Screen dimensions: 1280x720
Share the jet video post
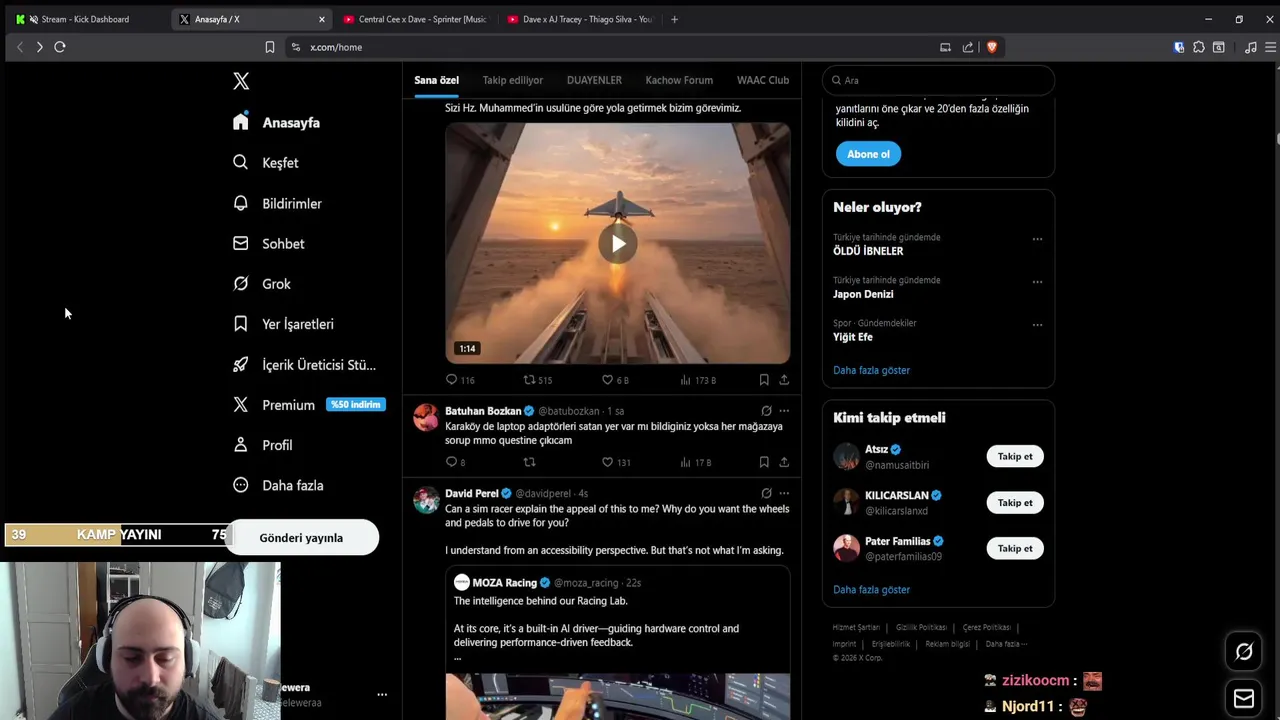pyautogui.click(x=784, y=380)
